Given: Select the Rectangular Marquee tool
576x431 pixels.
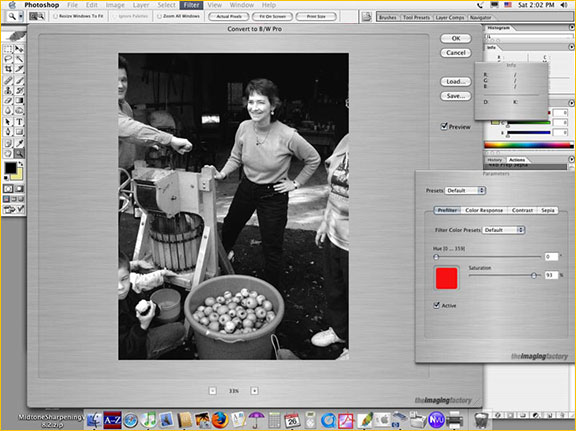Looking at the screenshot, I should [x=8, y=49].
